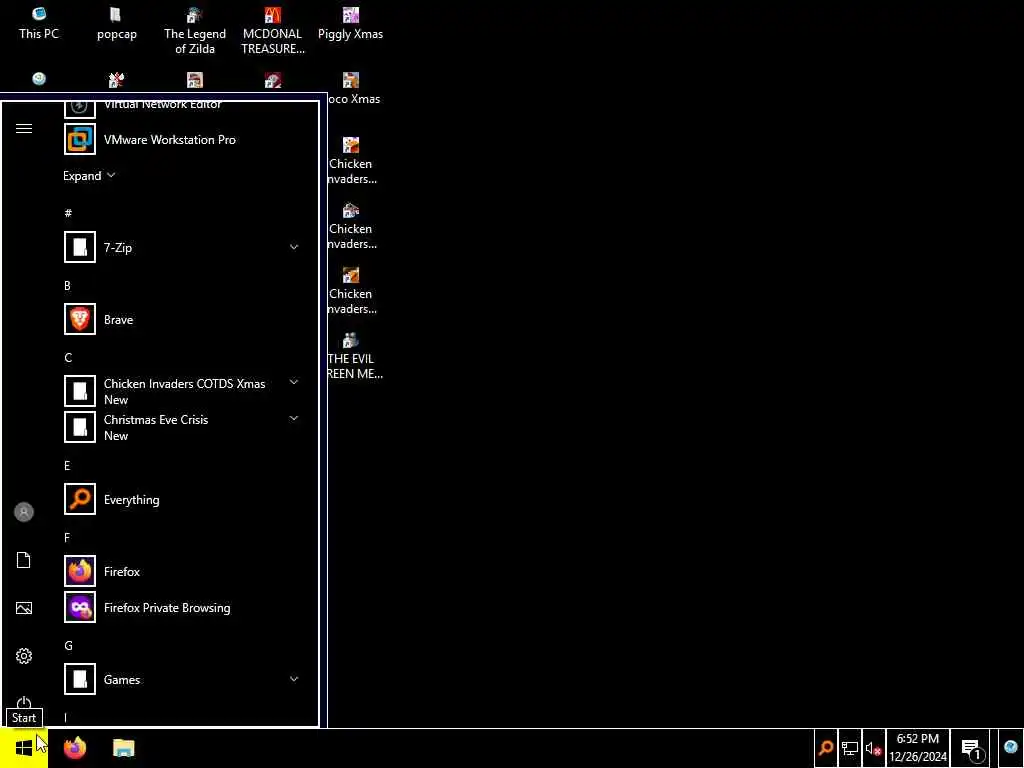
Task: Click the Windows Start button
Action: point(24,748)
